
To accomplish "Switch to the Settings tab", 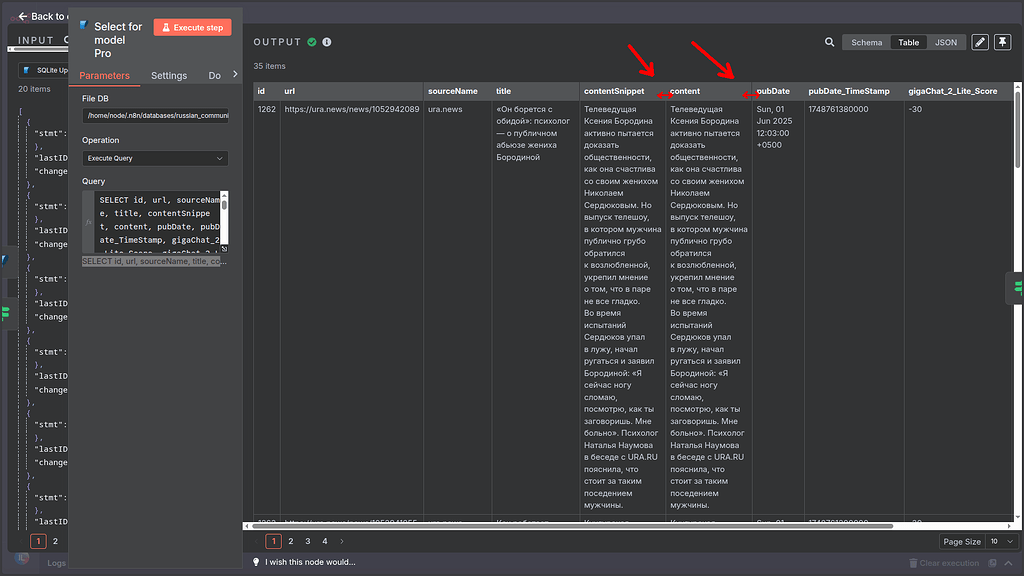I will [169, 75].
